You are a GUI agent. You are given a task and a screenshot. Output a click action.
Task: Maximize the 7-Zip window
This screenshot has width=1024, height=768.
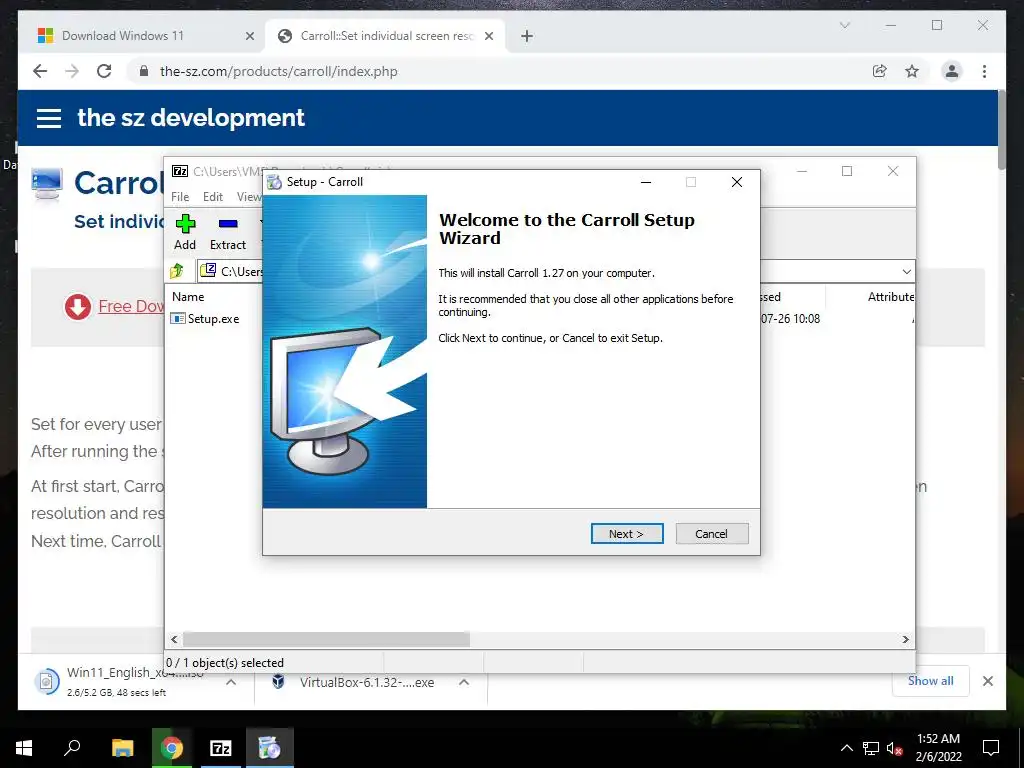(x=847, y=171)
